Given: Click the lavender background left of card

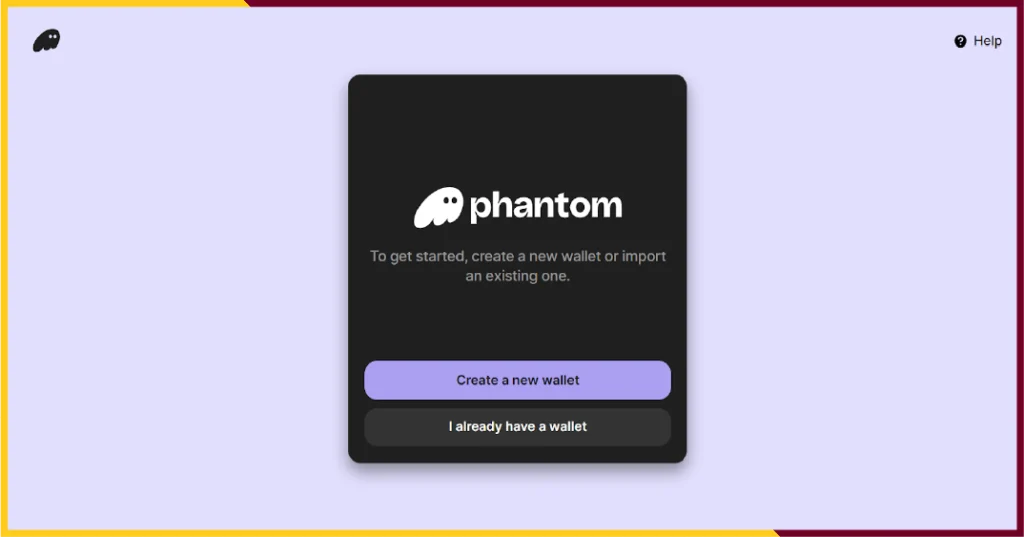Looking at the screenshot, I should (176, 274).
